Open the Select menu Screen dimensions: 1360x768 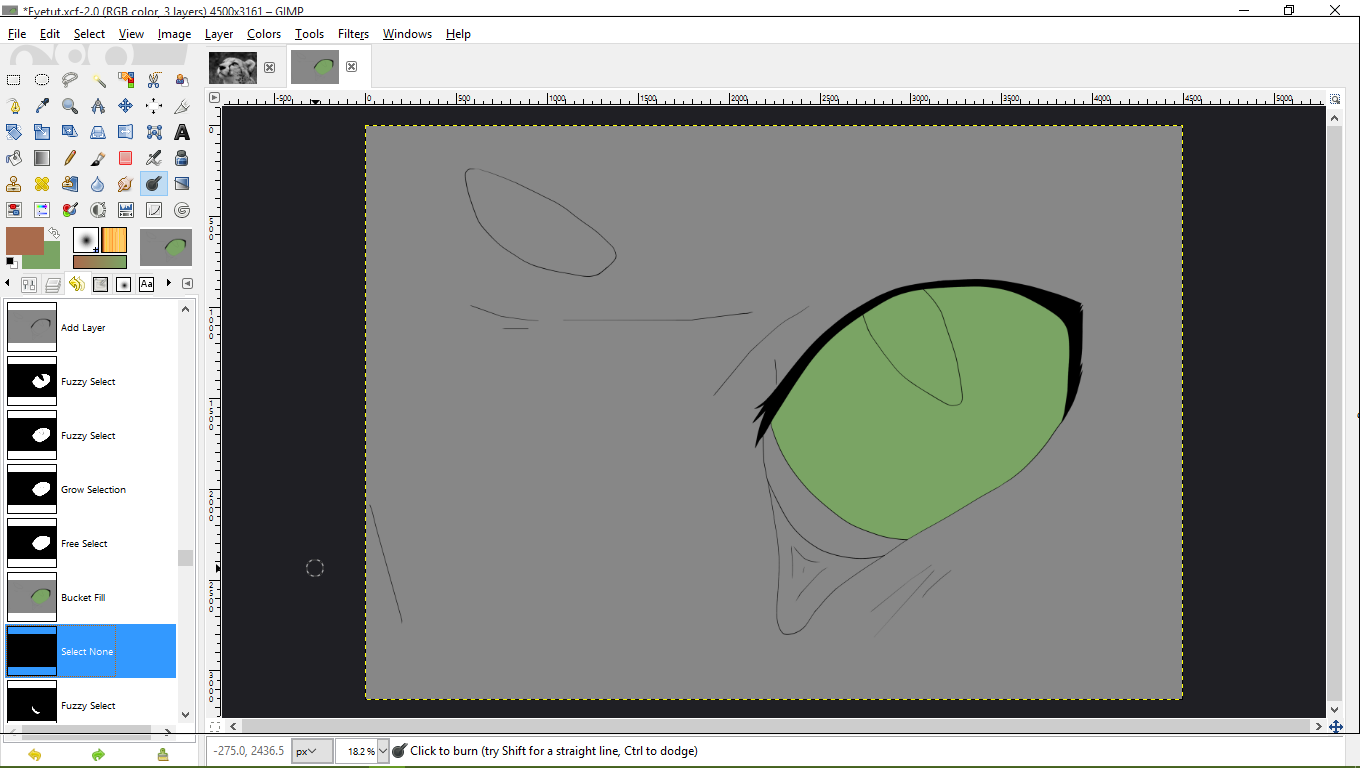point(89,34)
